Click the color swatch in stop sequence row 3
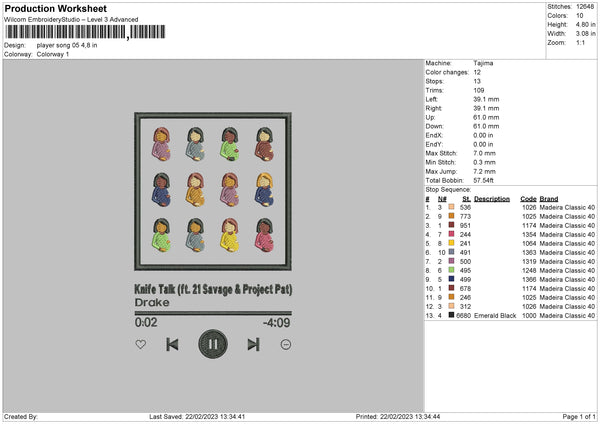This screenshot has height=424, width=600. coord(452,225)
